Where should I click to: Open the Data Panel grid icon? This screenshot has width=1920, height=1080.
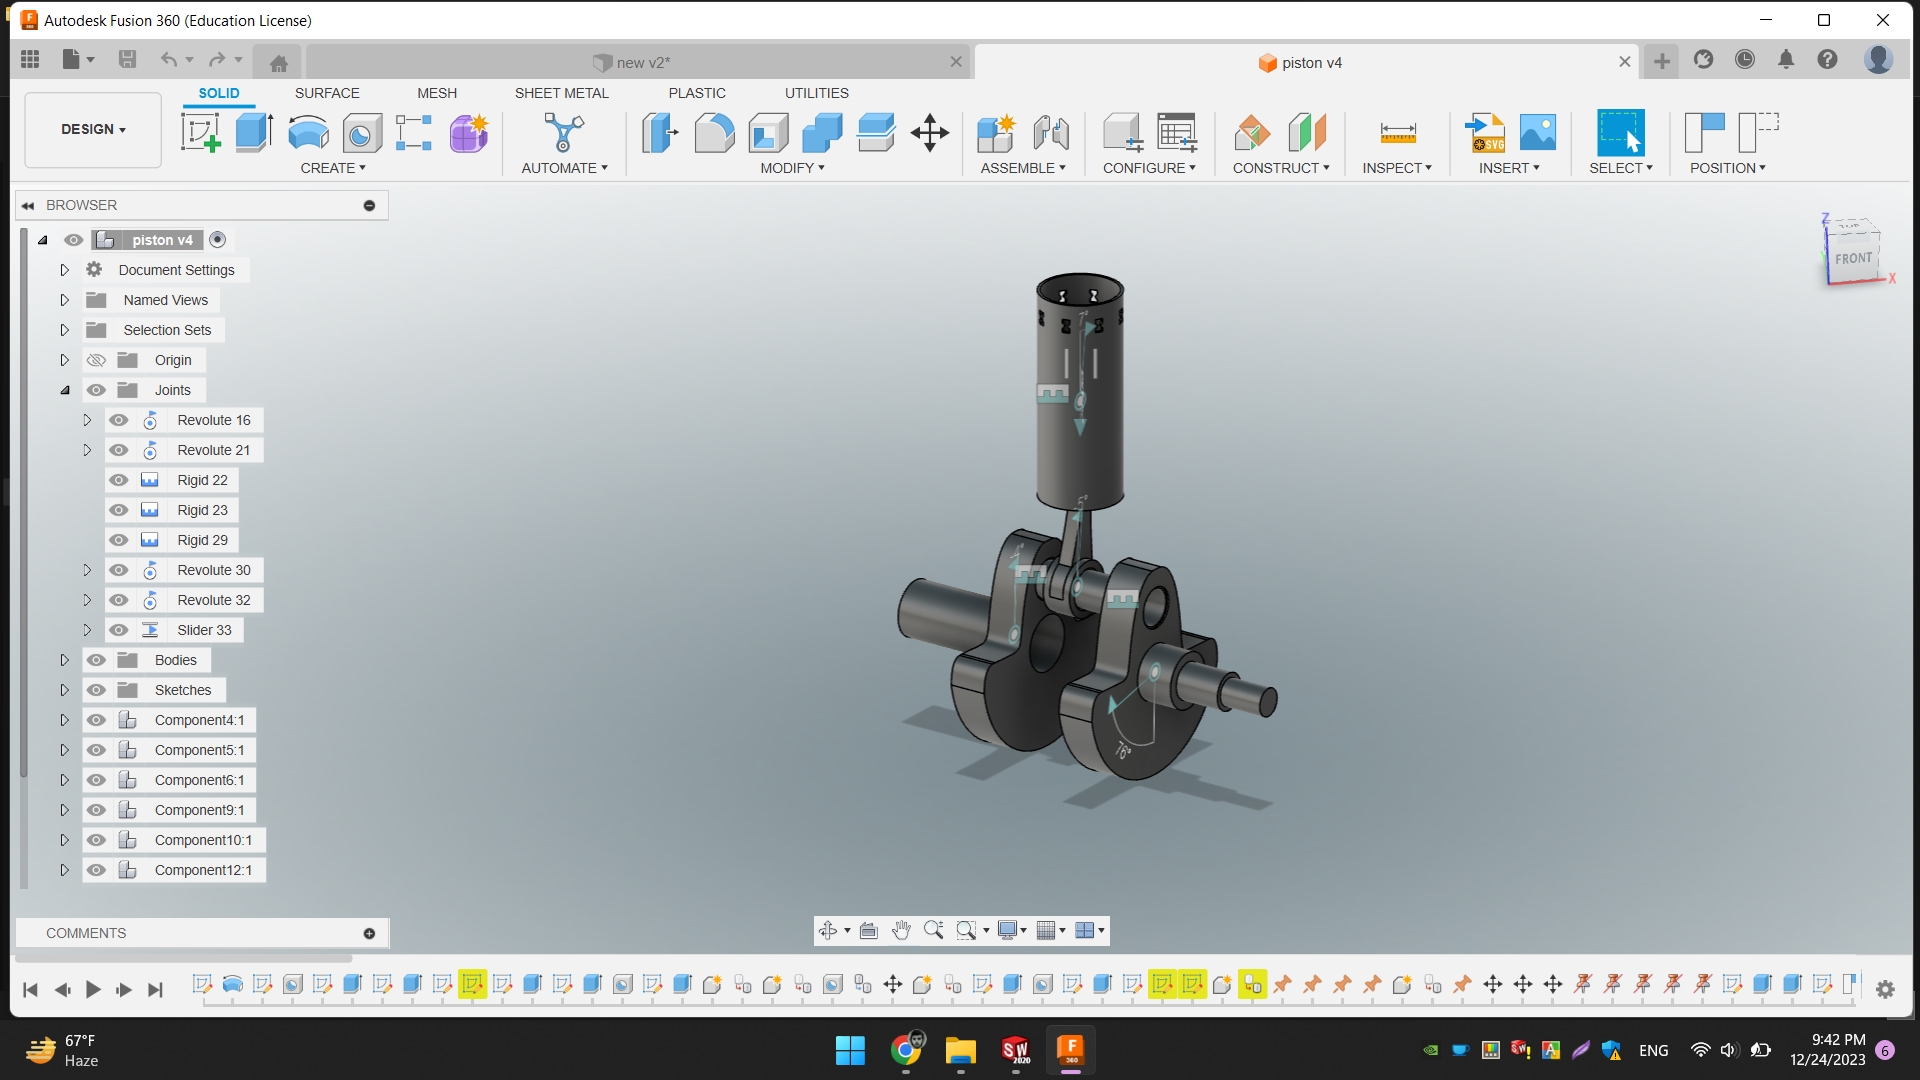30,60
